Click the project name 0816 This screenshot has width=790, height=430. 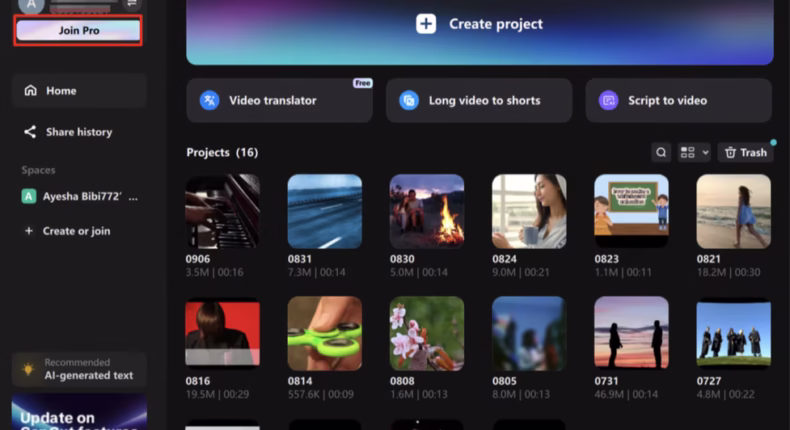[198, 381]
